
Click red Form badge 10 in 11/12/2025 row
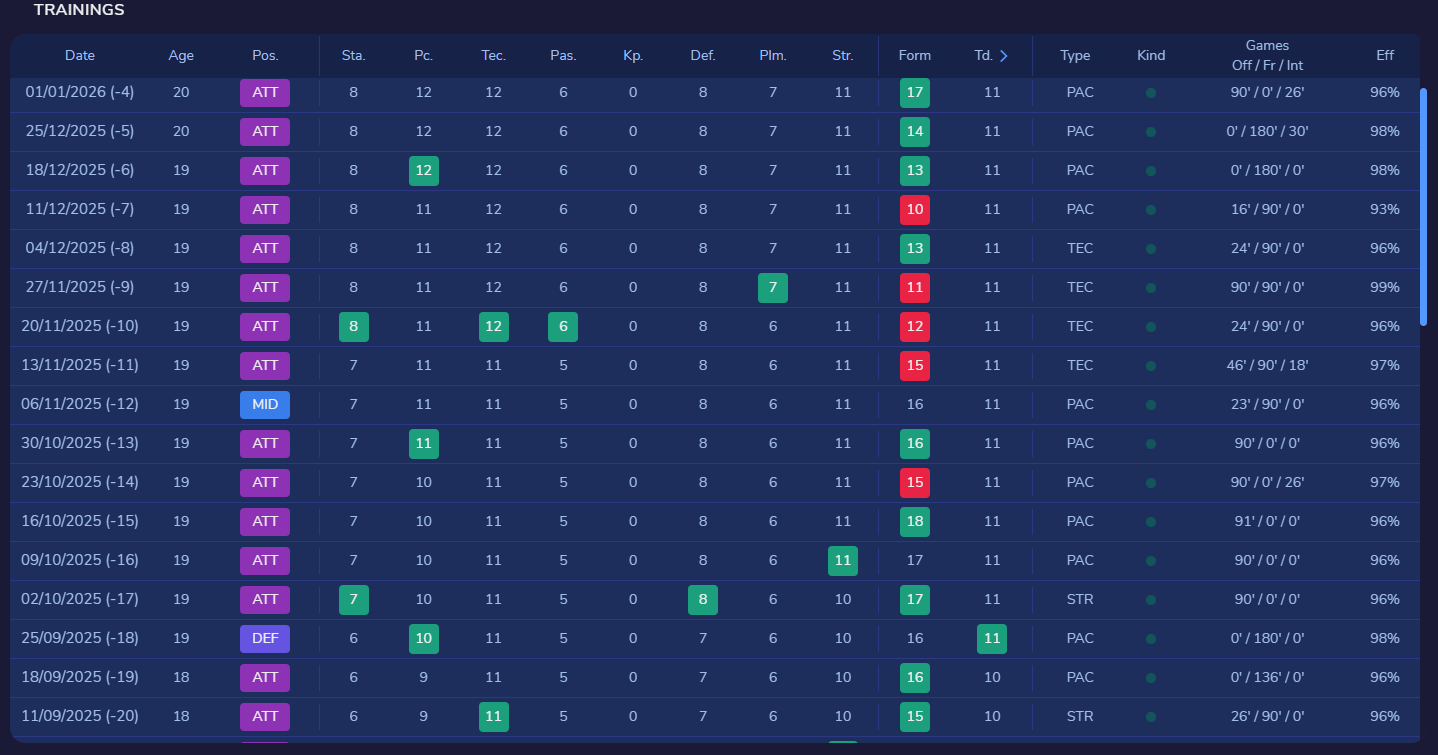(x=914, y=210)
